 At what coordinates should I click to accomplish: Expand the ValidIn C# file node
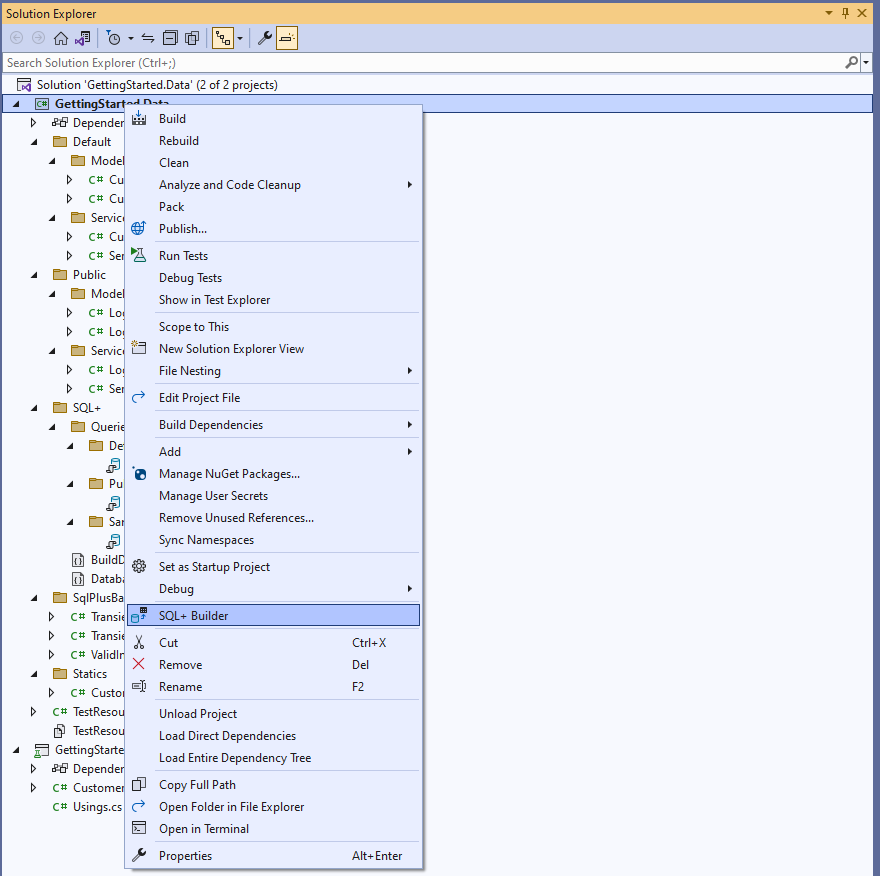coord(52,655)
